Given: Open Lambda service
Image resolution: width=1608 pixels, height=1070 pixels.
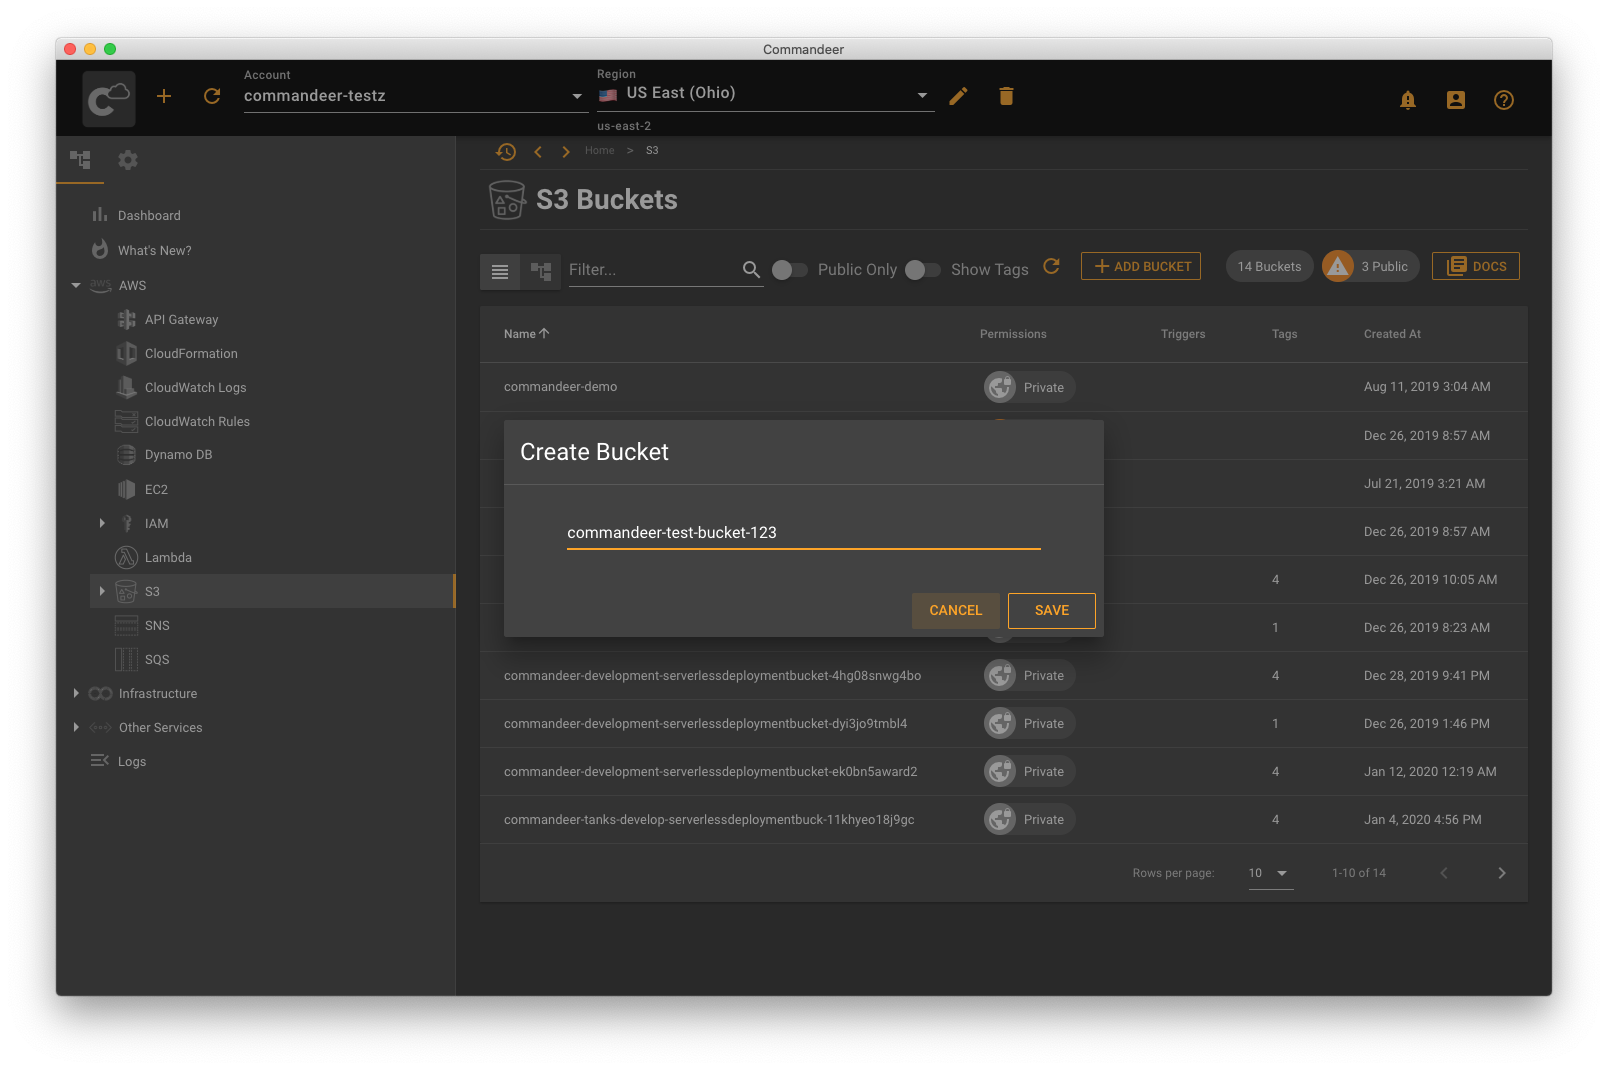Looking at the screenshot, I should coord(168,558).
